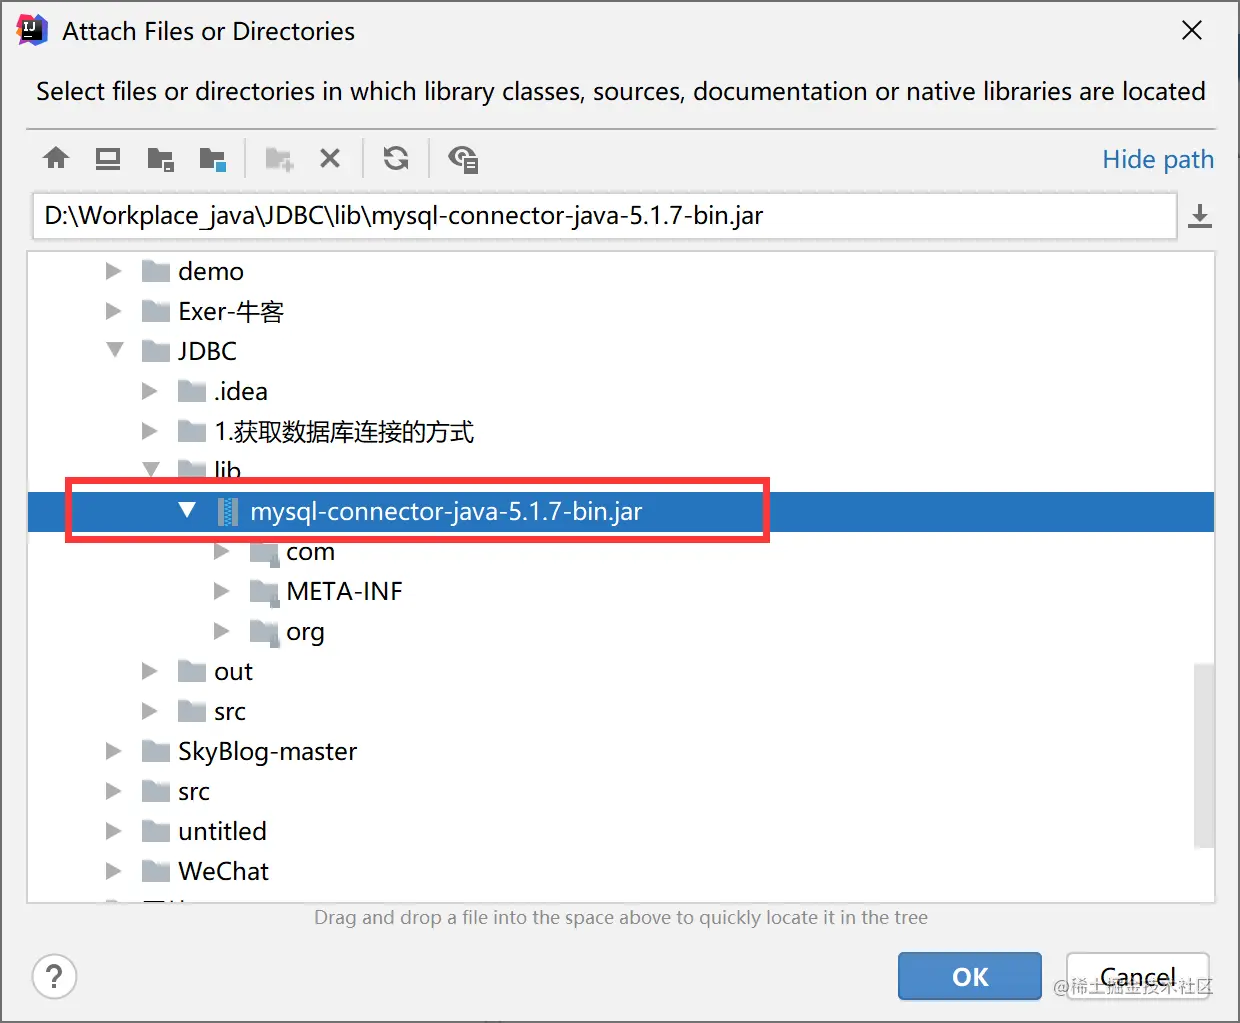Select the Module directory toolbar icon

212,158
